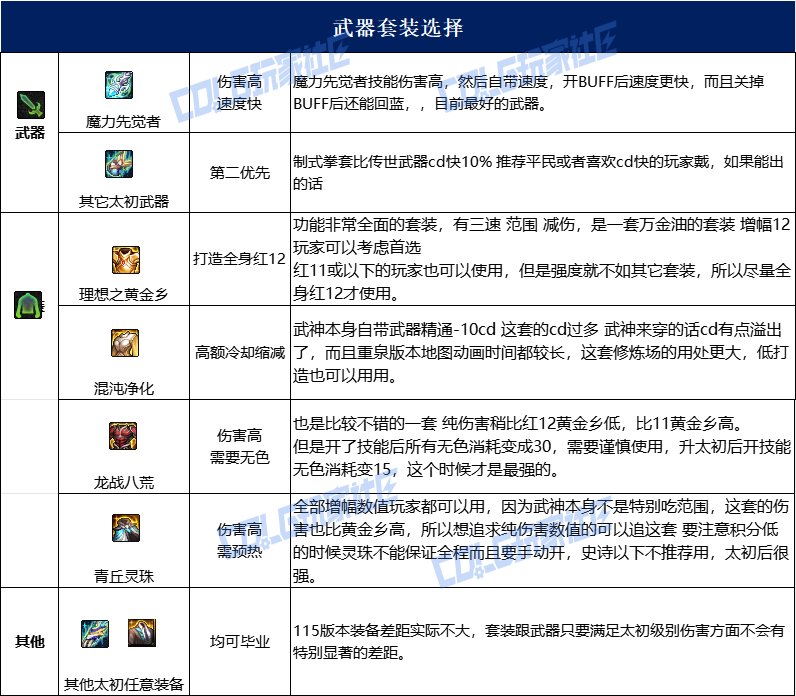Click the 其它太初武器 weapon icon
The image size is (796, 696).
click(x=119, y=164)
